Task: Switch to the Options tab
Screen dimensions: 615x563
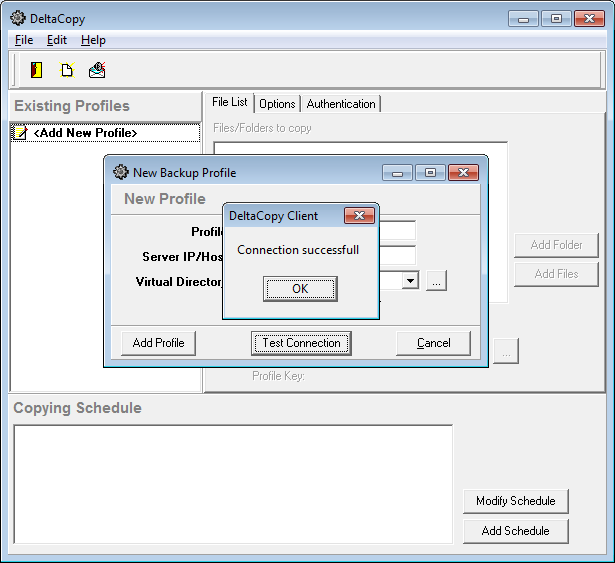Action: coord(277,104)
